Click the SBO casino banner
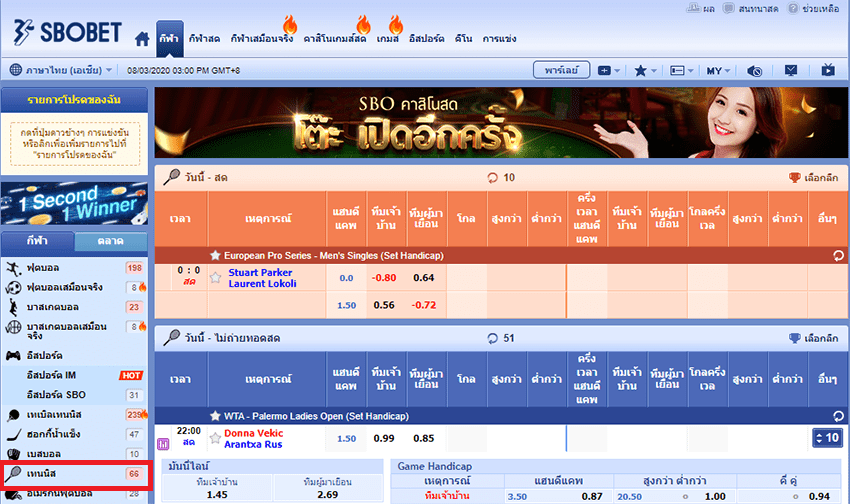 [501, 123]
